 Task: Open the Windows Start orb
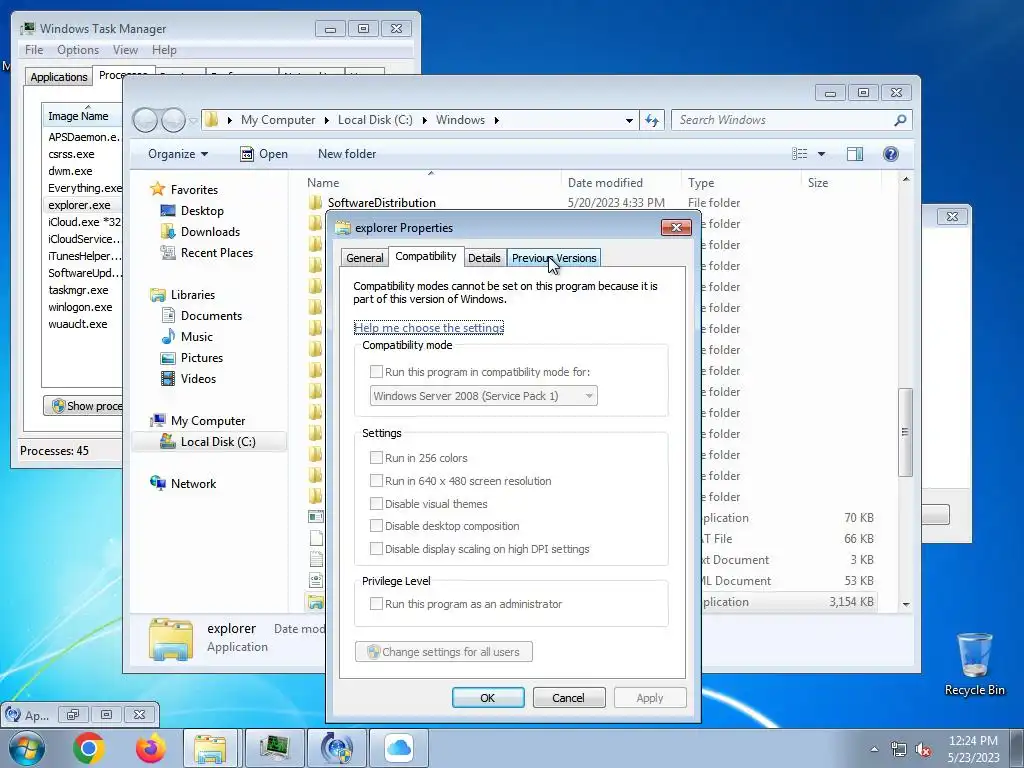pos(27,748)
